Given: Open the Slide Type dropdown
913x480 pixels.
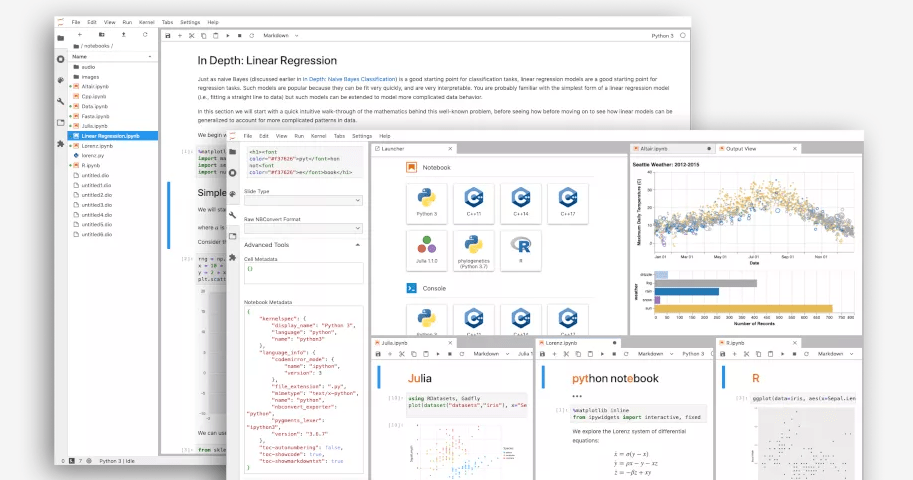Looking at the screenshot, I should coord(303,200).
